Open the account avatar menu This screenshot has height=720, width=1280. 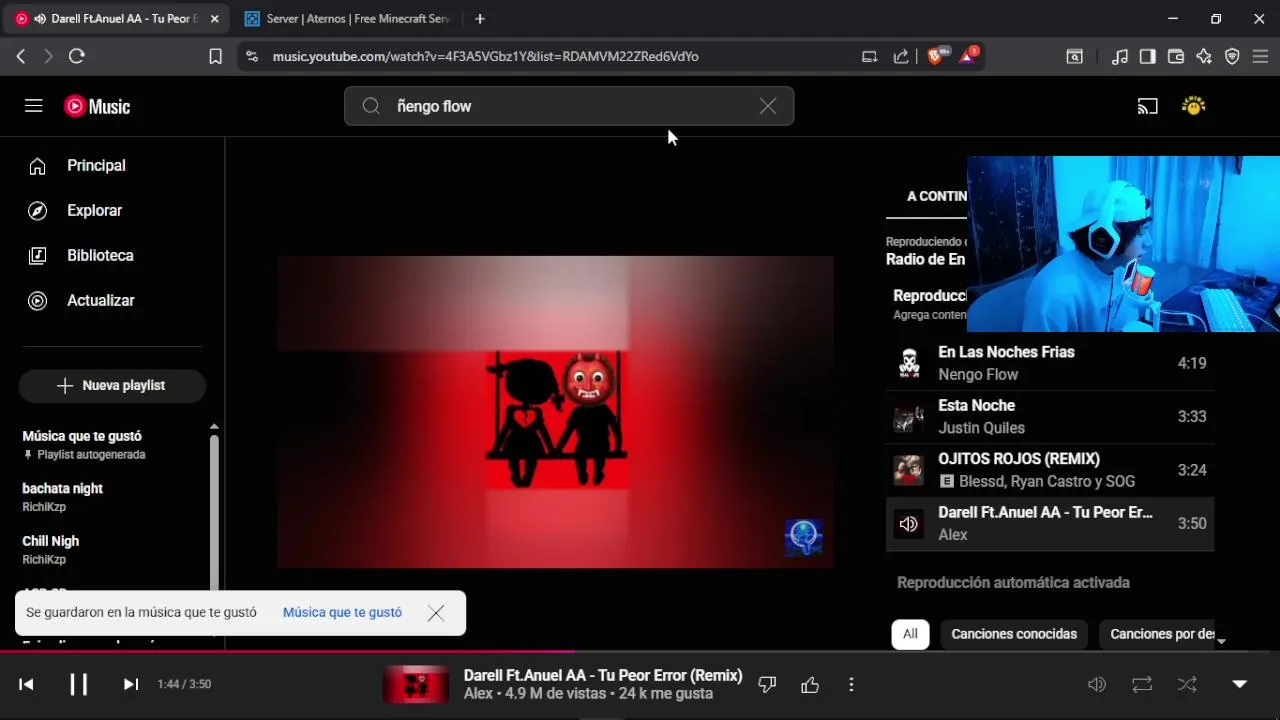[x=1193, y=106]
